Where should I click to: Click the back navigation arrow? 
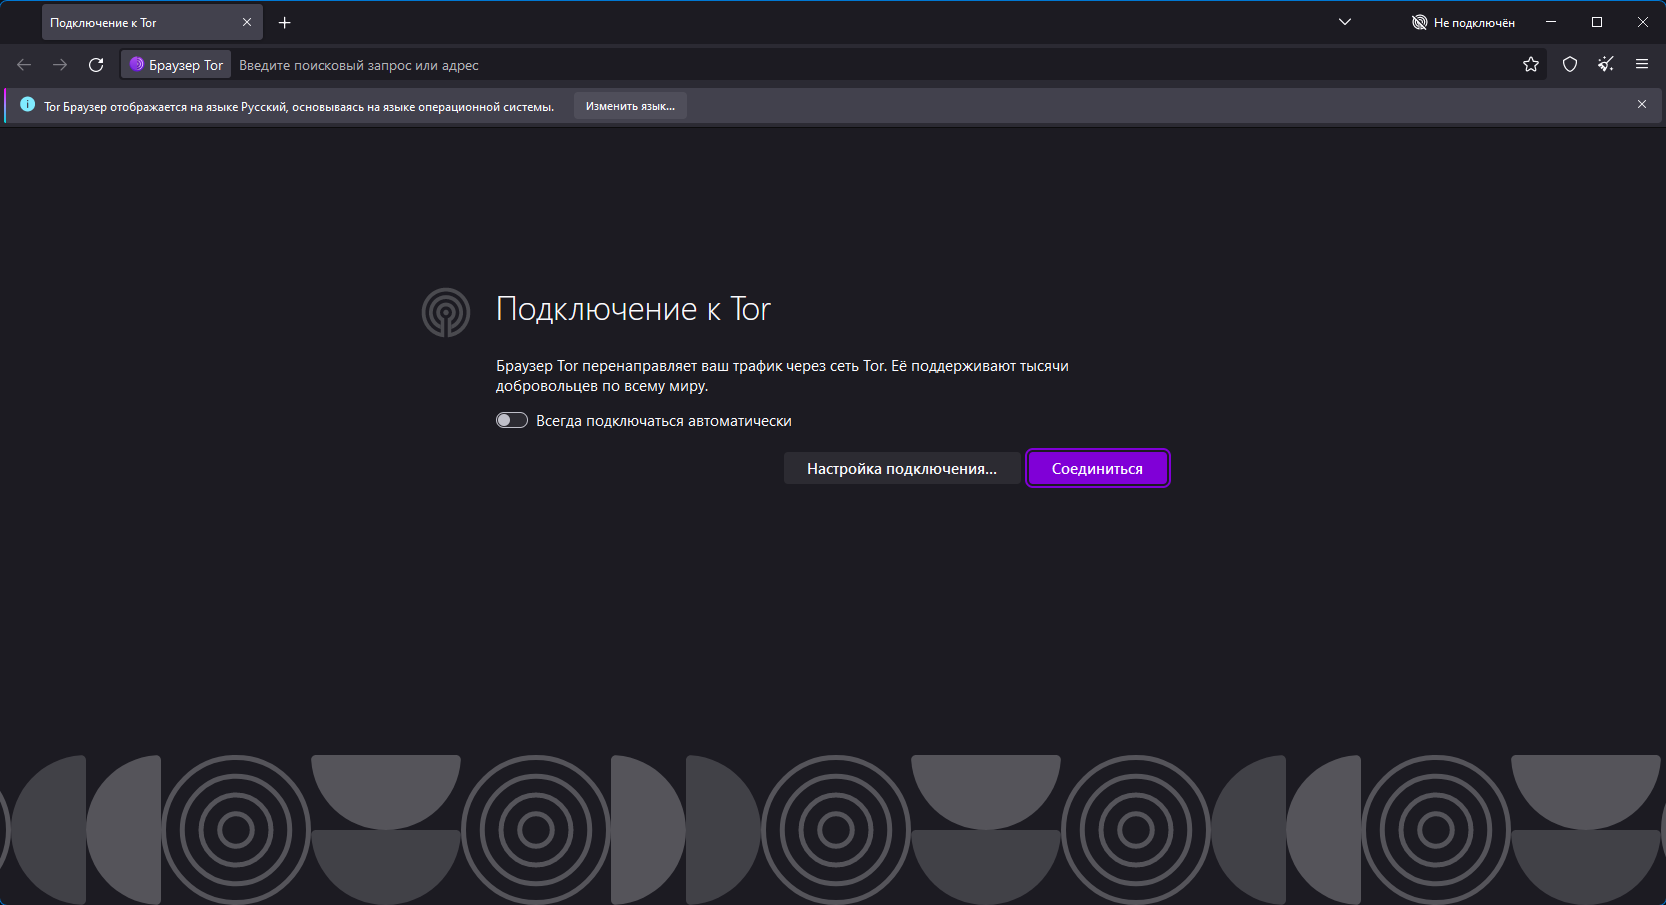(x=24, y=65)
